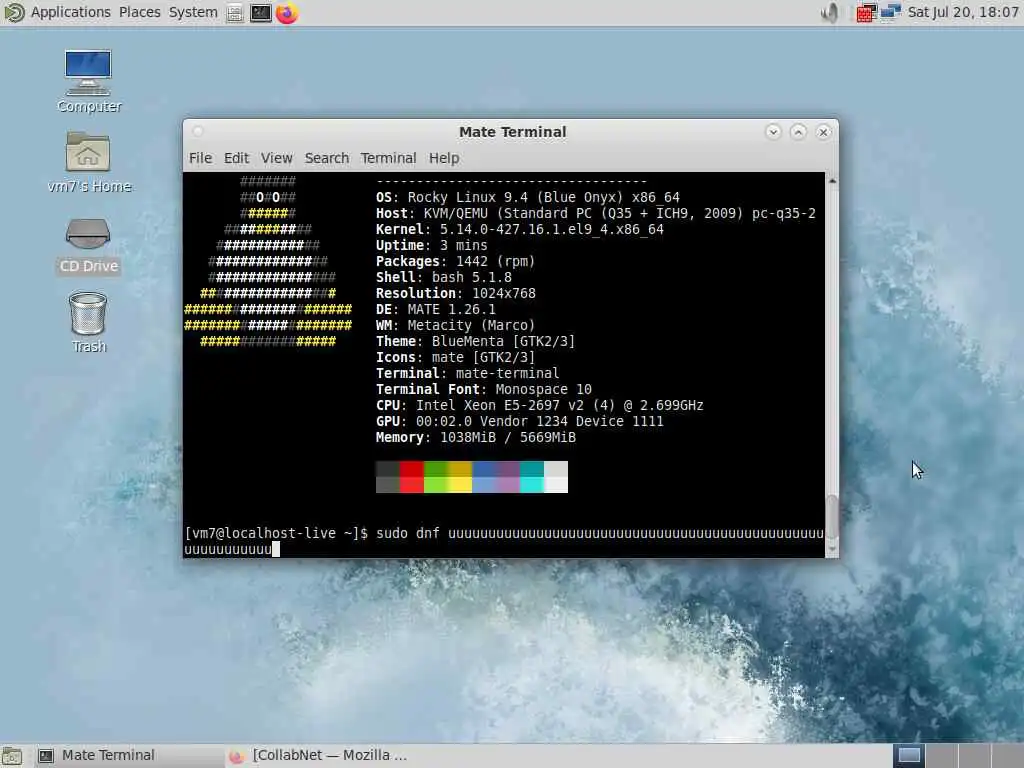The height and width of the screenshot is (768, 1024).
Task: Click the "CPU: Intel Xeon E5-2697" line
Action: pyautogui.click(x=539, y=406)
